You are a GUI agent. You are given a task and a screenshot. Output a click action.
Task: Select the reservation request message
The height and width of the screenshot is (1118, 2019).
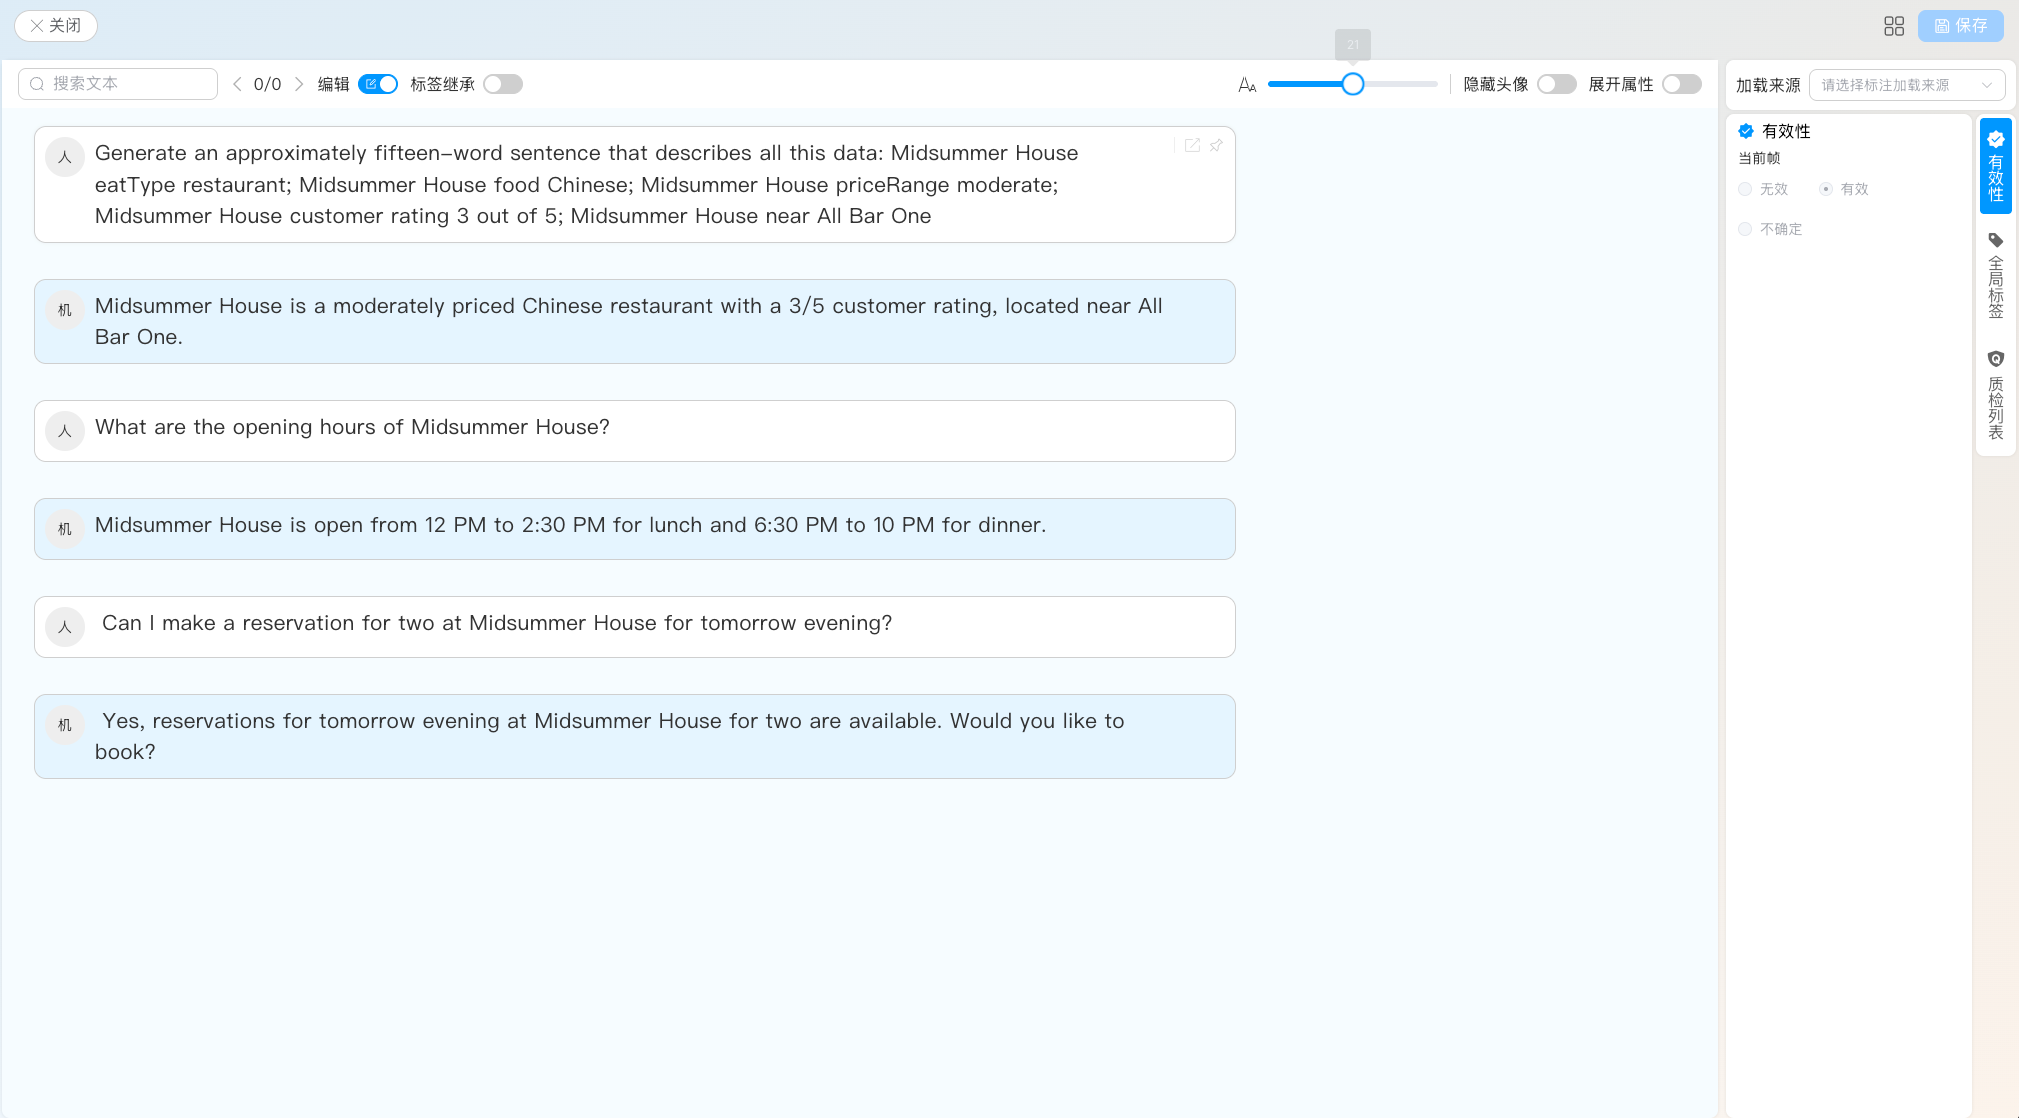point(635,627)
